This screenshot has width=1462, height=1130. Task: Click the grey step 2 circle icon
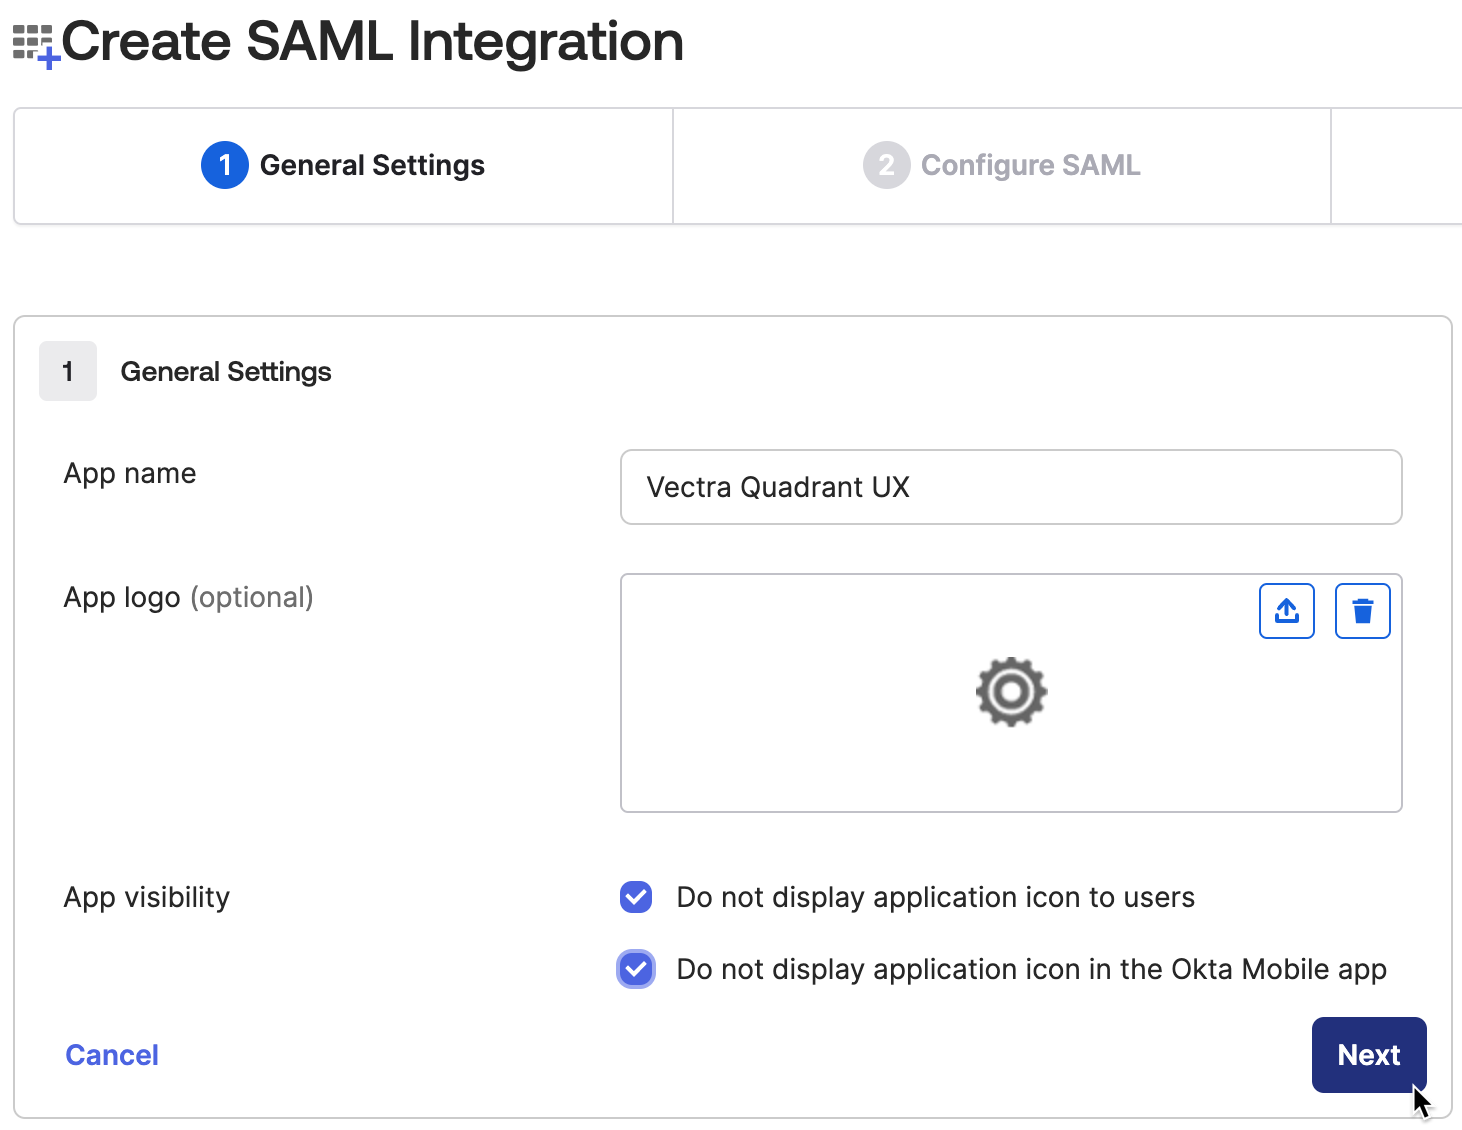point(886,165)
